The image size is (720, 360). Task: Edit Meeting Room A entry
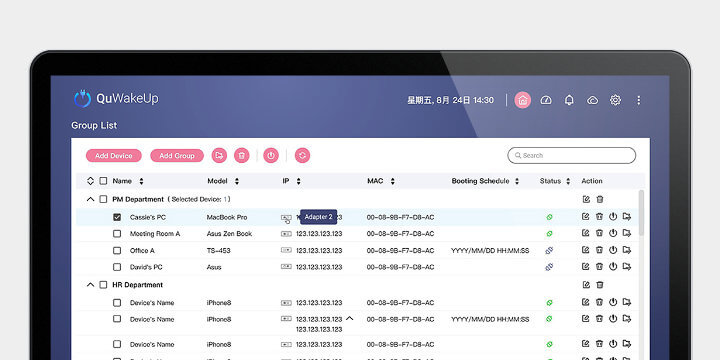point(585,233)
